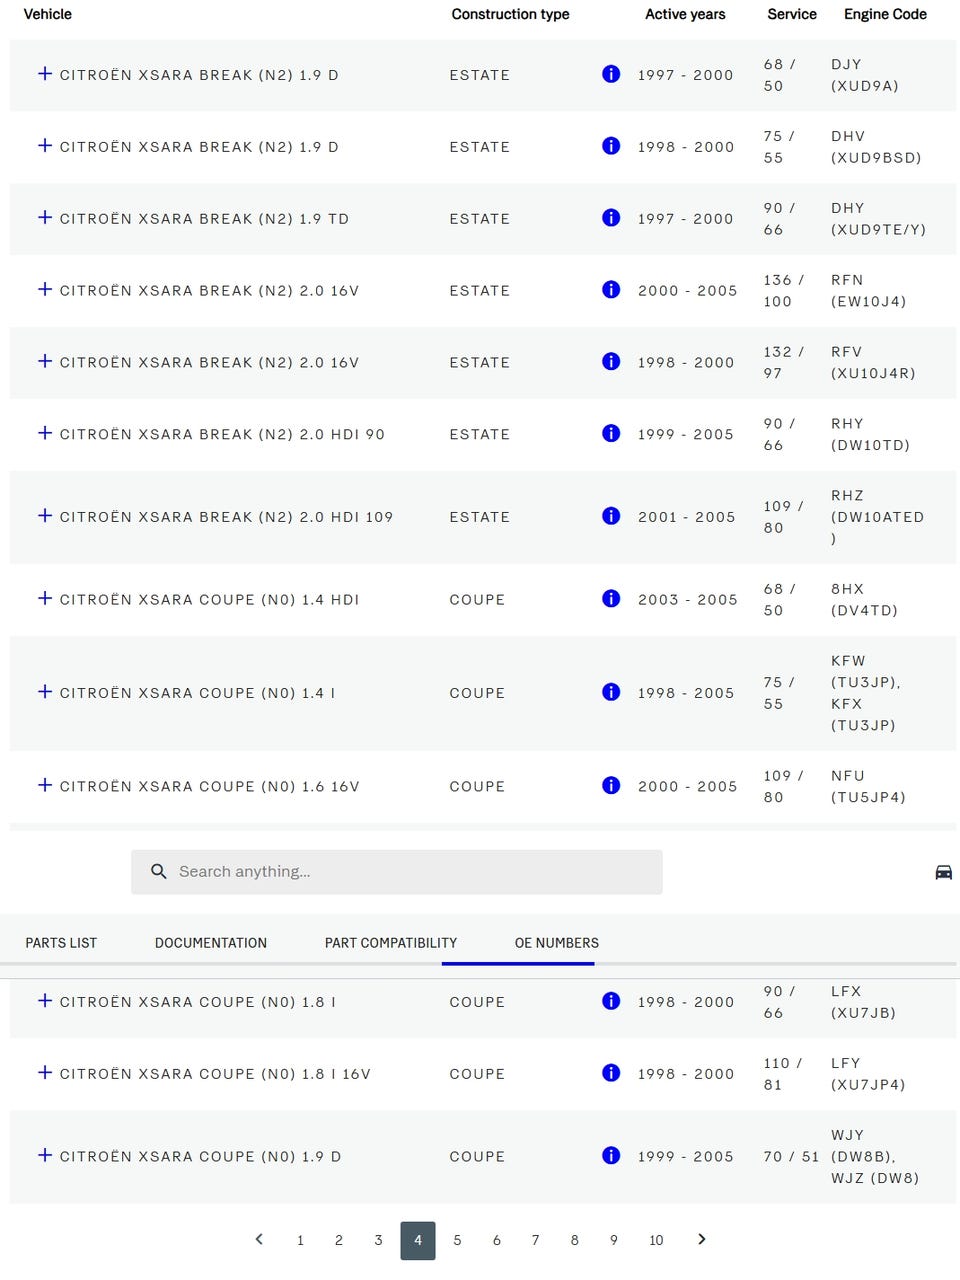Click info icon for Xsara Break 1.9 TD row
This screenshot has width=960, height=1280.
click(611, 218)
